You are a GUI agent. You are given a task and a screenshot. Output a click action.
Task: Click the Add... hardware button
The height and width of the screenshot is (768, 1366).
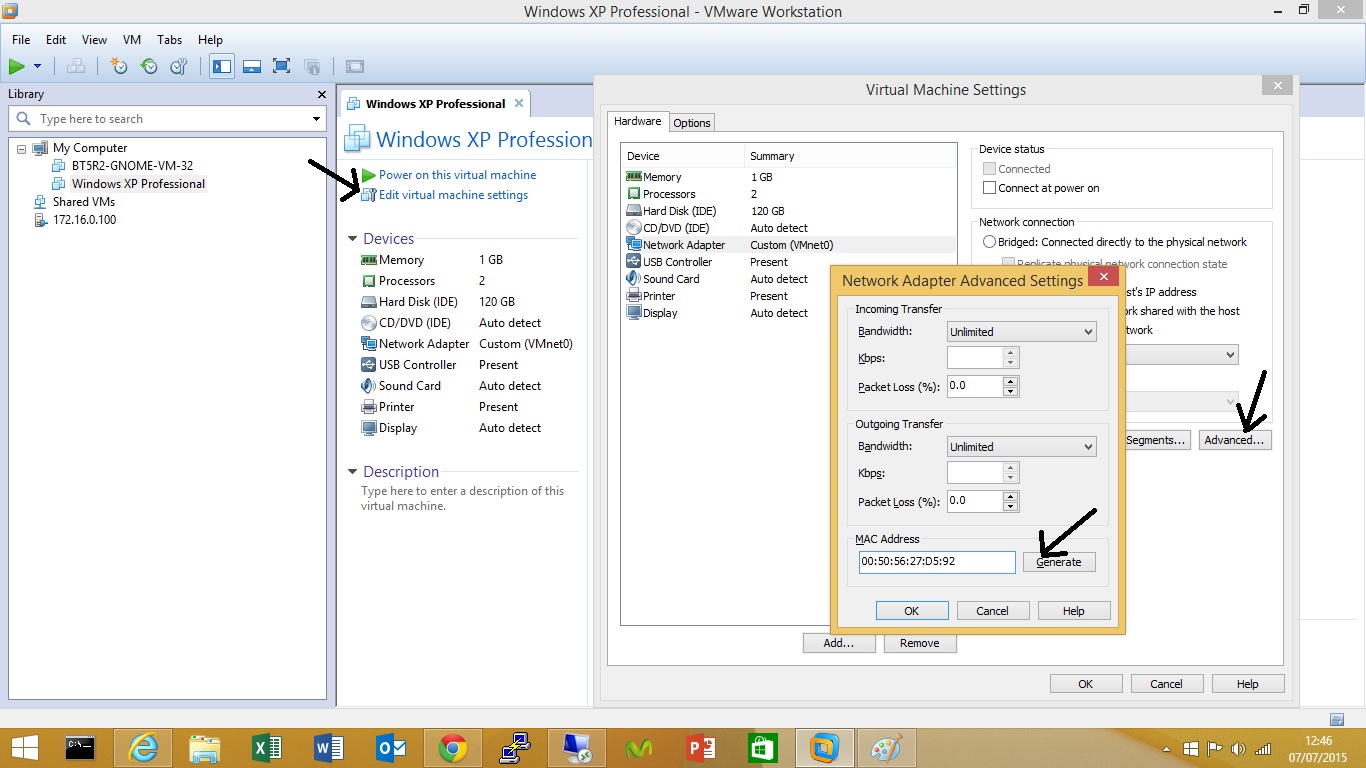(839, 643)
